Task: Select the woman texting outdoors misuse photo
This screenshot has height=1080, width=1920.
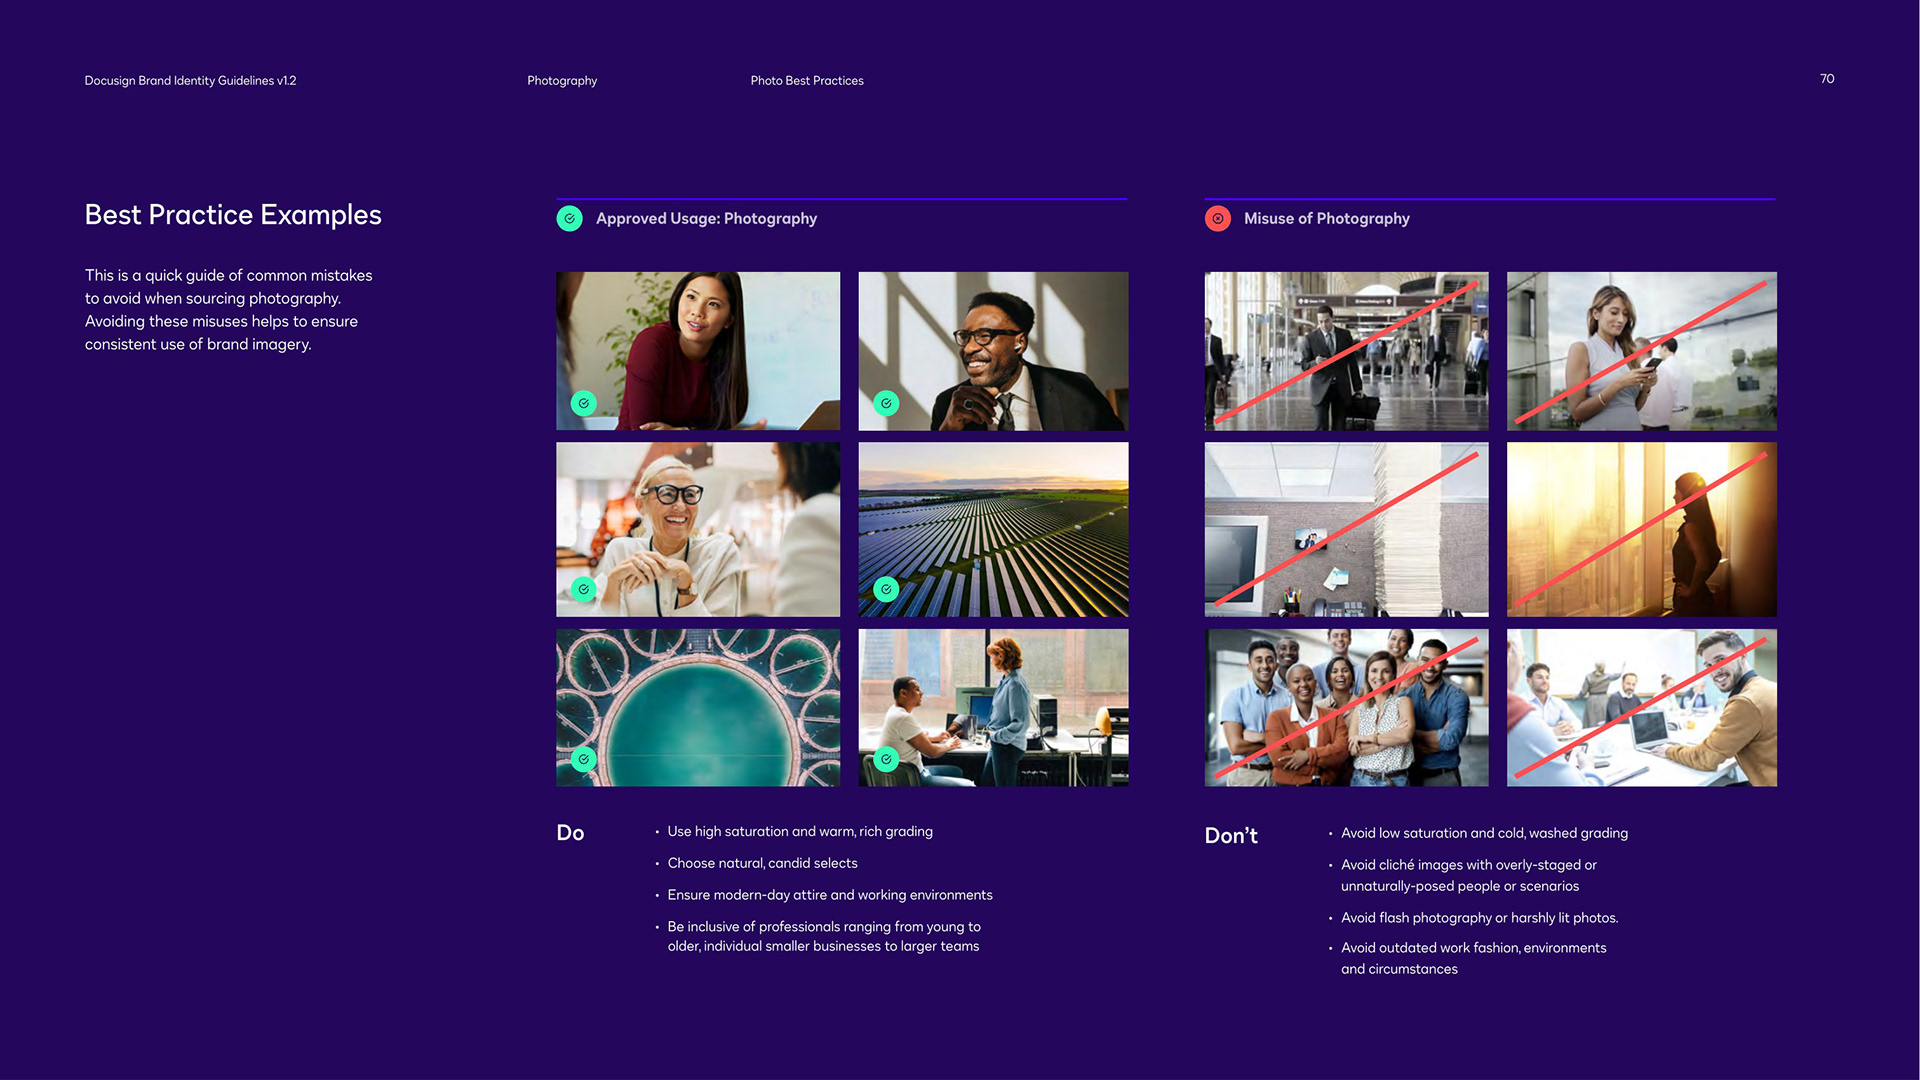Action: pos(1641,351)
